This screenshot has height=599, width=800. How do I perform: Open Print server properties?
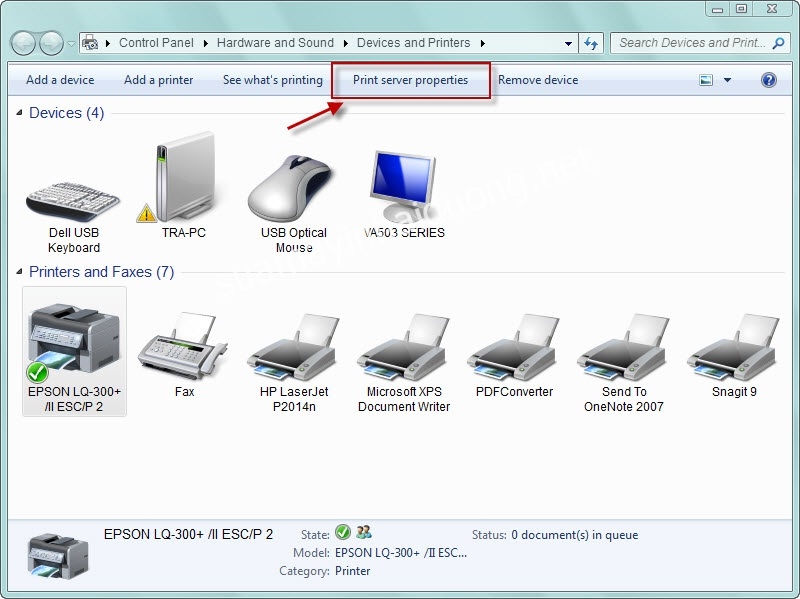(x=410, y=80)
